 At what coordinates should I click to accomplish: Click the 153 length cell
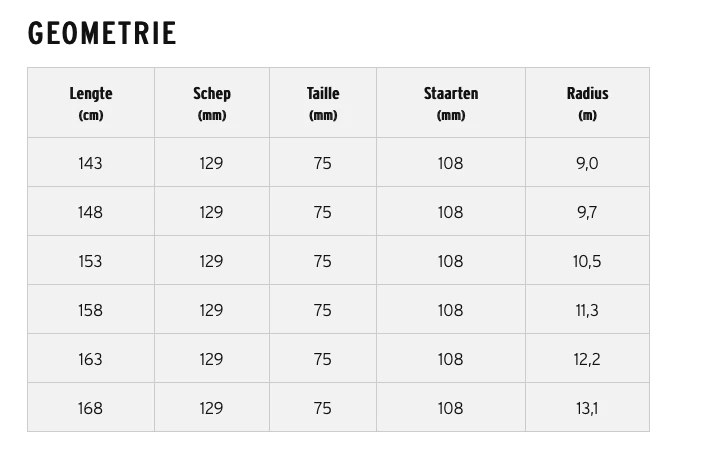click(x=91, y=261)
